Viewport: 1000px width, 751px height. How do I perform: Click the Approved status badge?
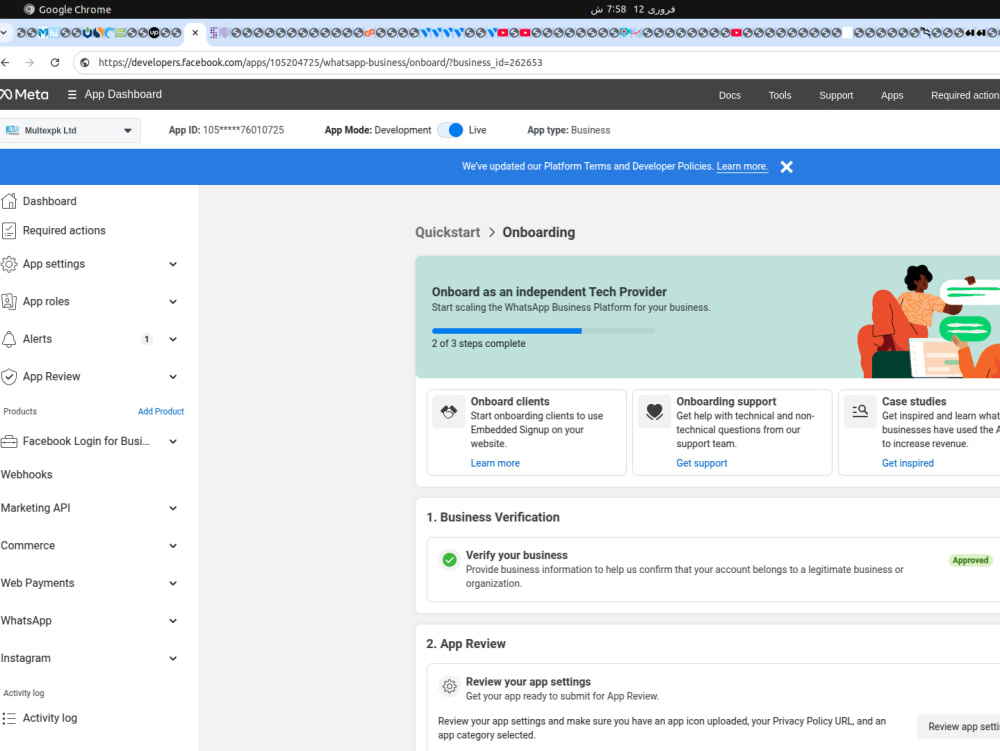(x=970, y=560)
